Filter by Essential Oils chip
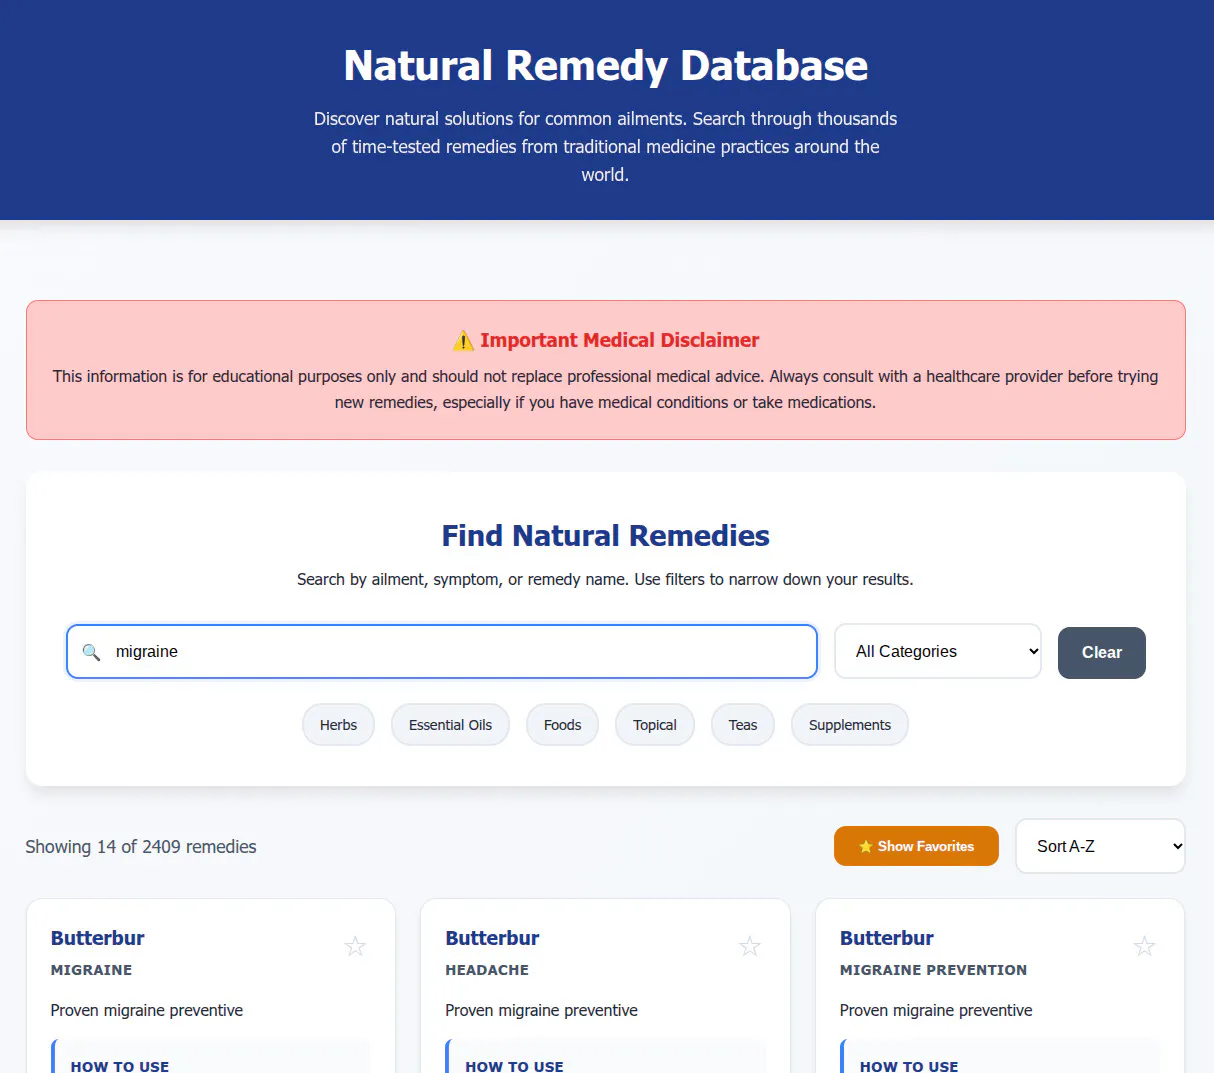This screenshot has width=1214, height=1073. click(450, 725)
